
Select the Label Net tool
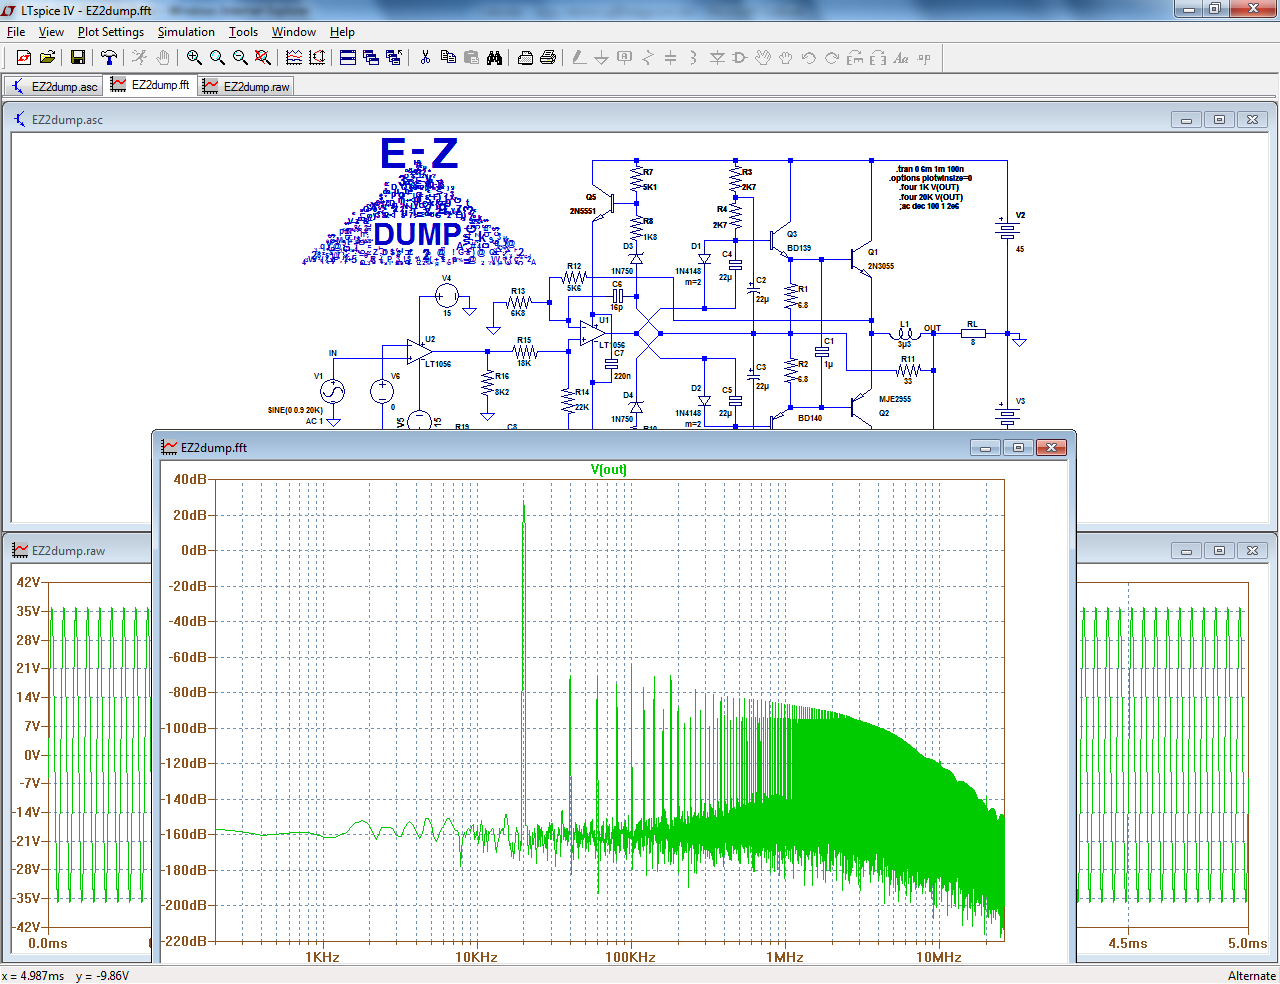pos(625,58)
